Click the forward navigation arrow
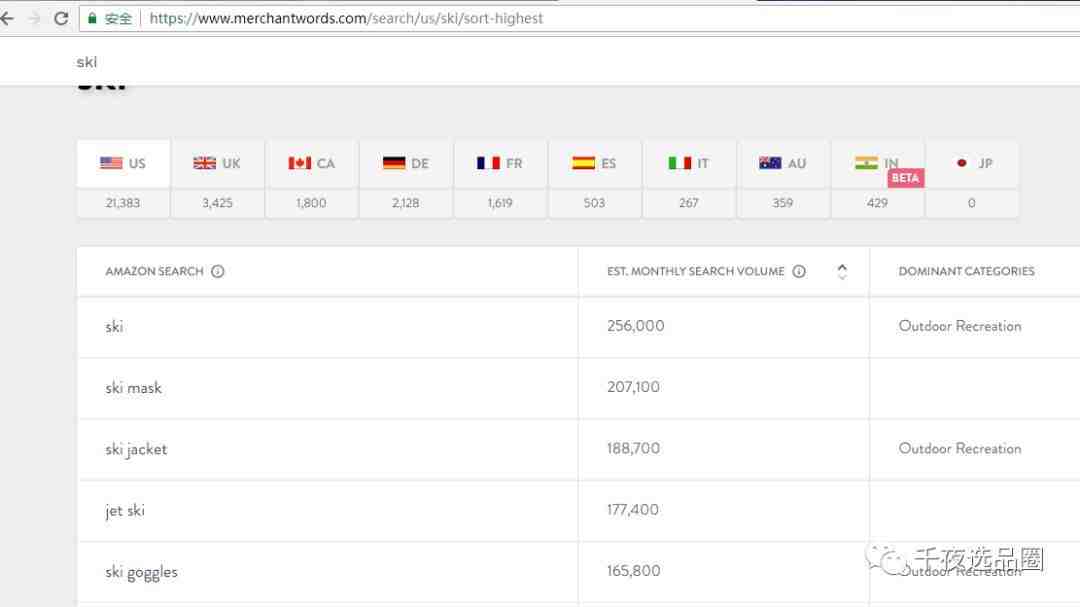Image resolution: width=1080 pixels, height=607 pixels. [x=34, y=19]
